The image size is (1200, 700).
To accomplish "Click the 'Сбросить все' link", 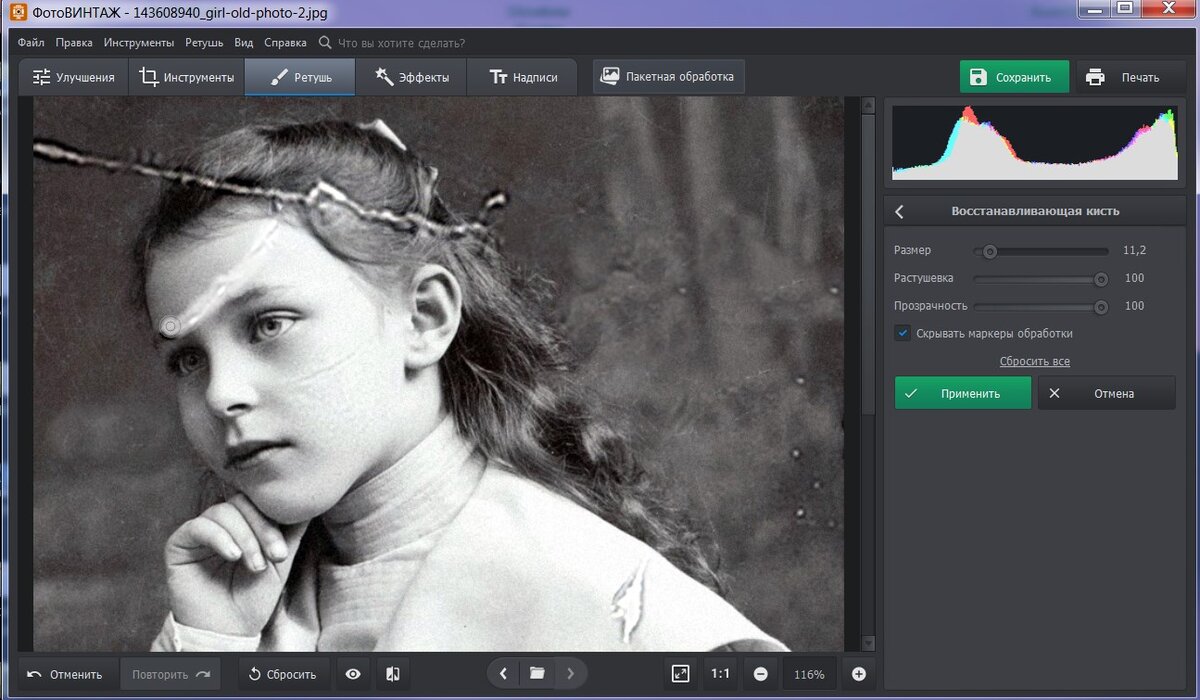I will (1034, 361).
